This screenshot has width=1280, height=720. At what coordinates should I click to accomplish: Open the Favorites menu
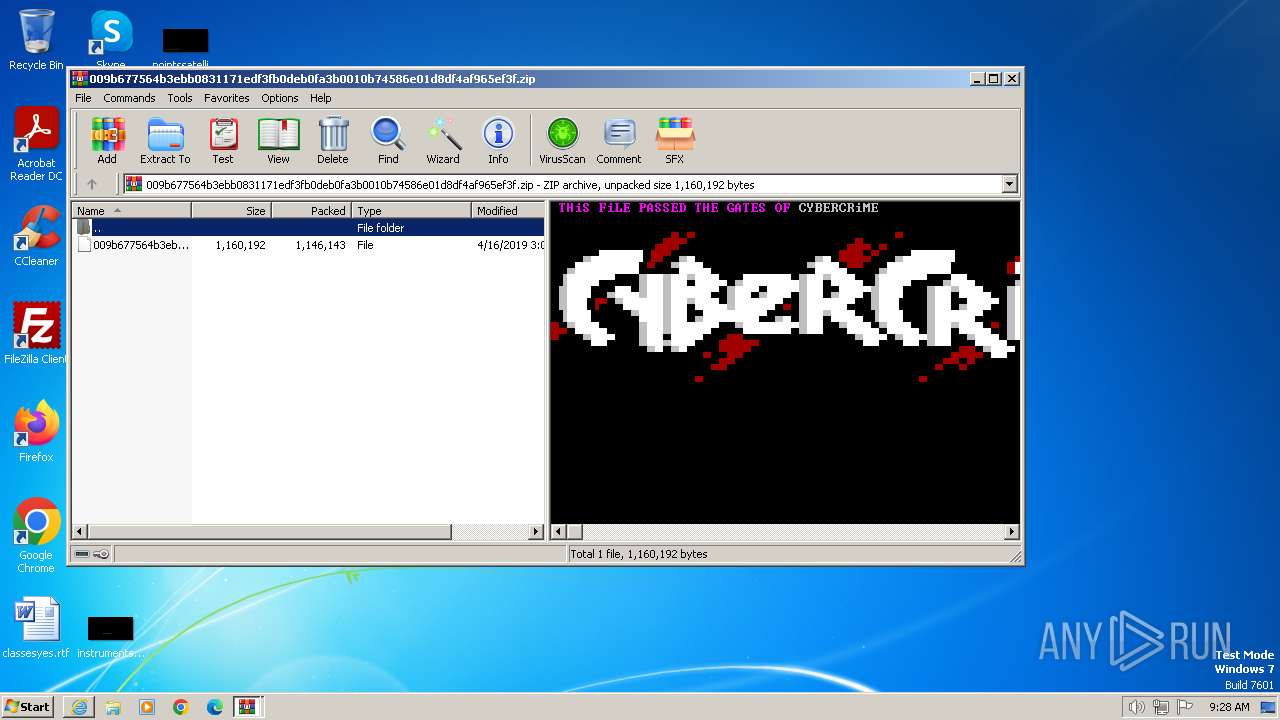(227, 98)
